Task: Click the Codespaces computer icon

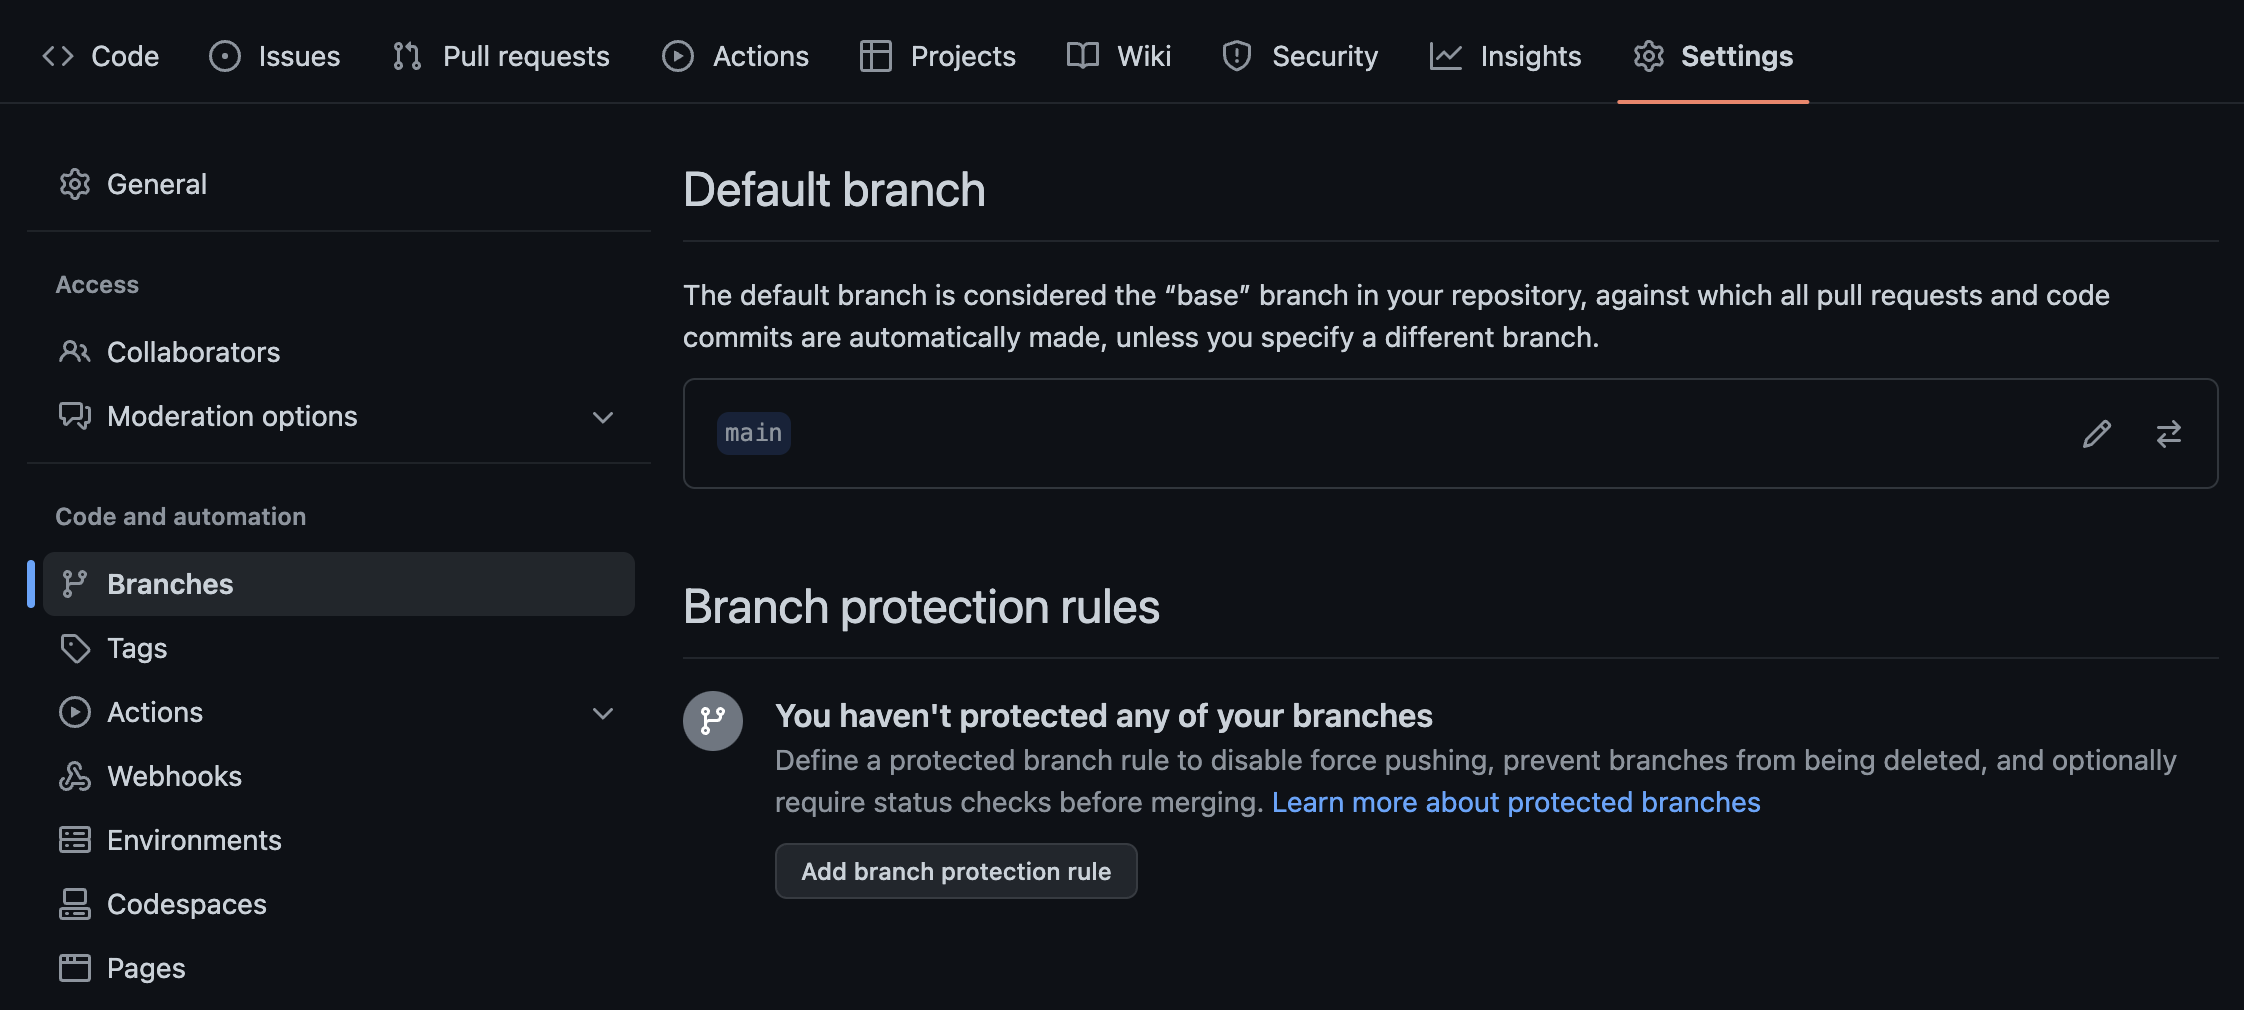Action: tap(74, 904)
